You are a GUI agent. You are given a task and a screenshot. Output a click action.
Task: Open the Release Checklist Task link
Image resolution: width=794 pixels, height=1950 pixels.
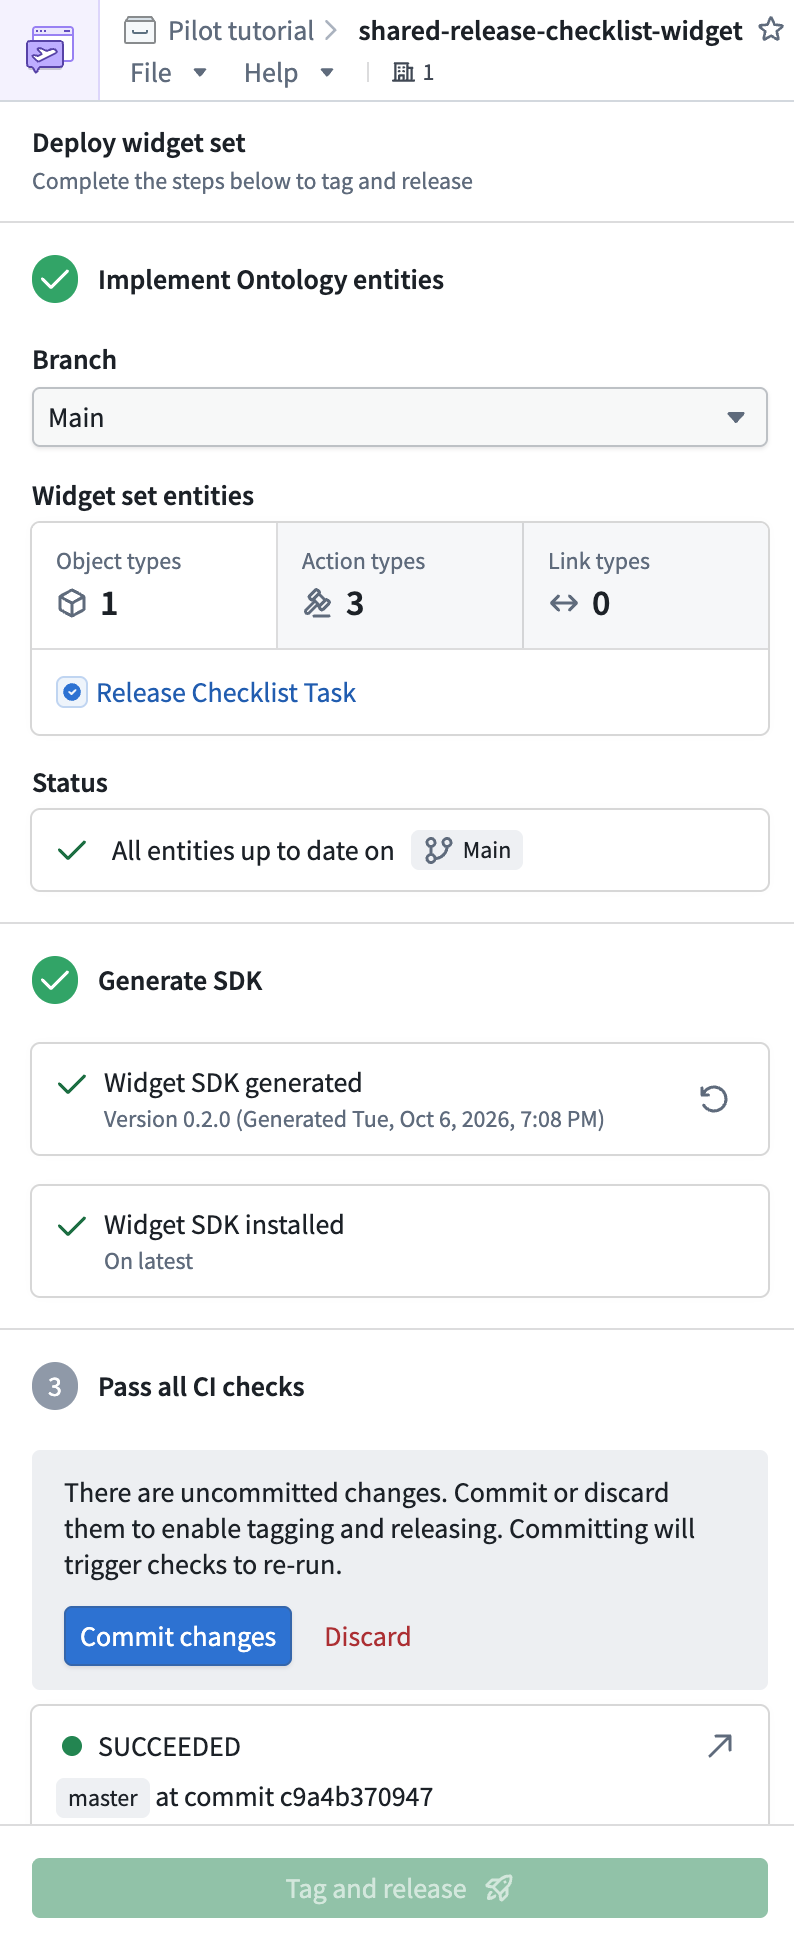226,692
